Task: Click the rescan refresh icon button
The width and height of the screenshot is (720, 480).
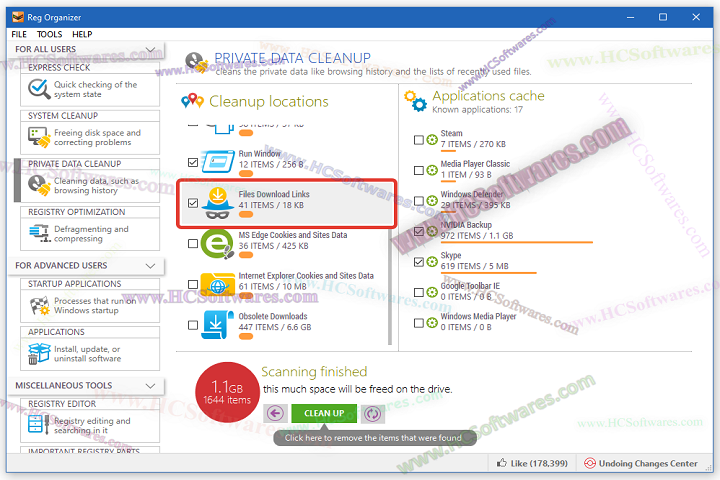Action: click(x=372, y=413)
